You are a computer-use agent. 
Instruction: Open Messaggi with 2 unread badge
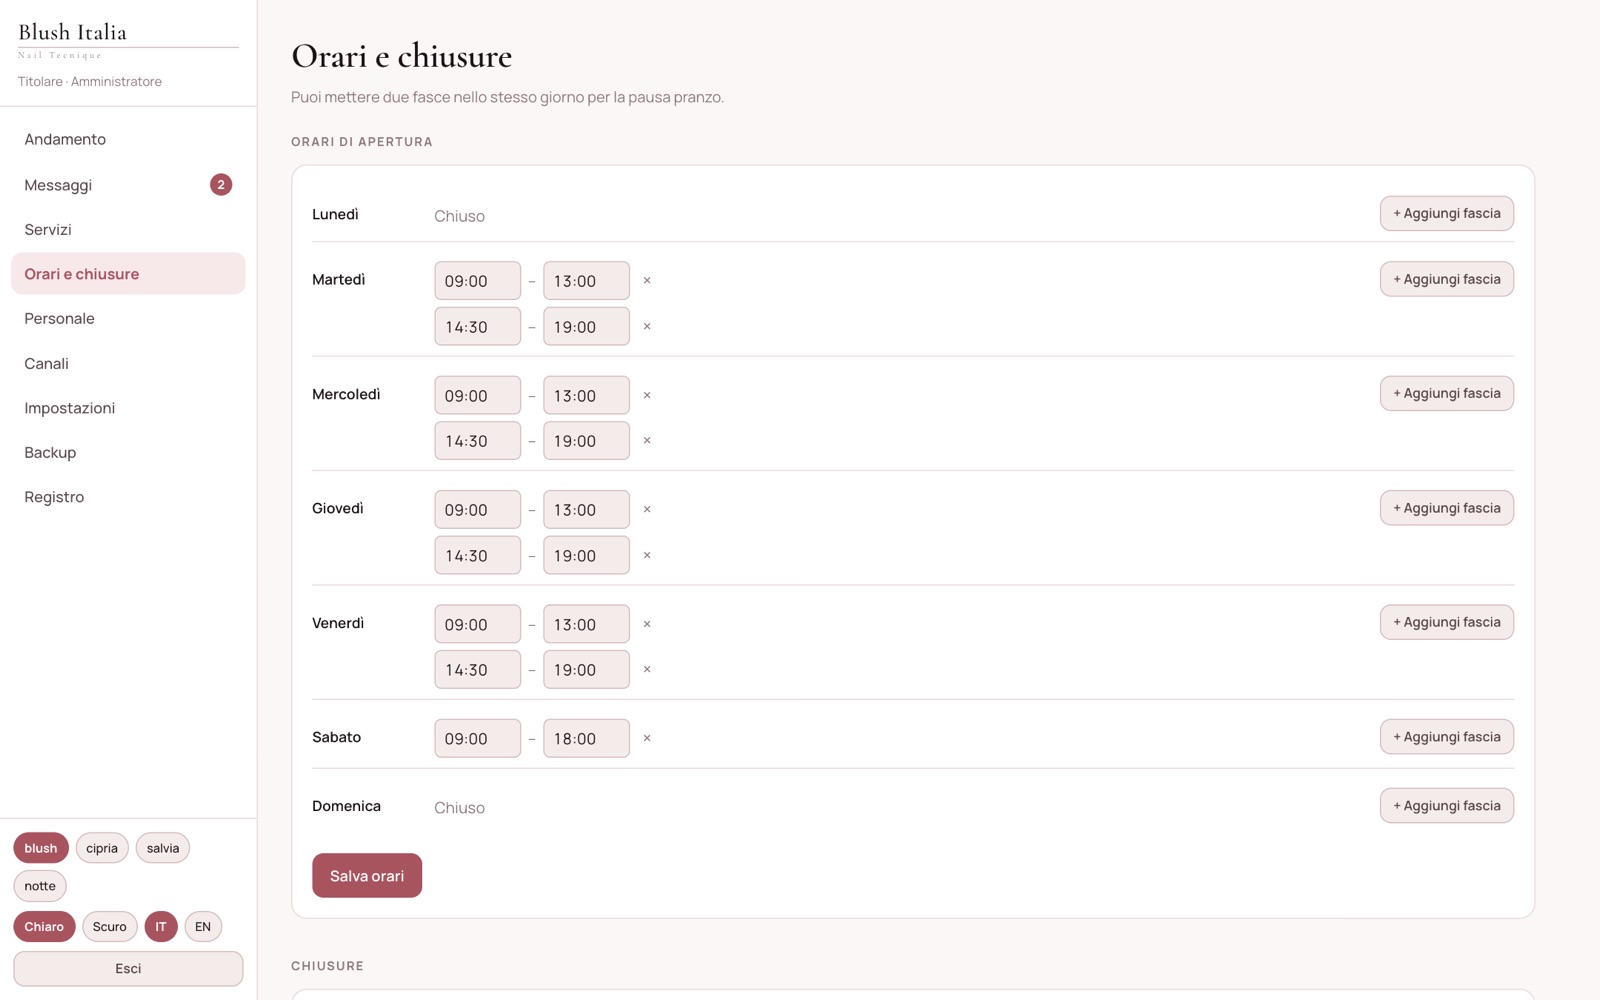pos(128,185)
